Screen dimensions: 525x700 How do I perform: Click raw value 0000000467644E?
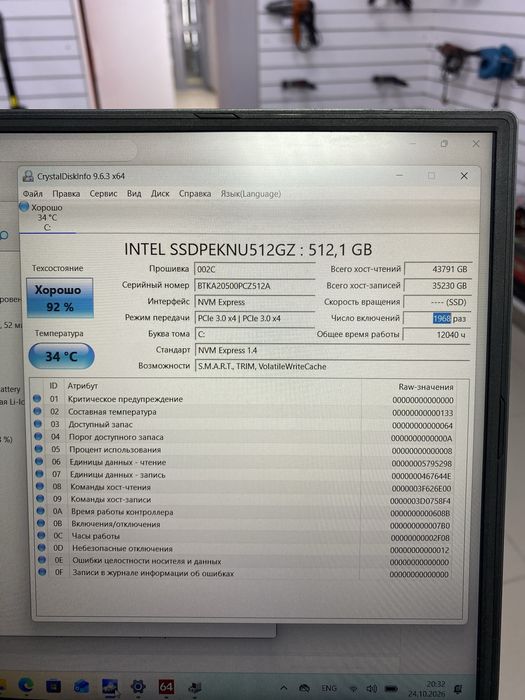(421, 476)
